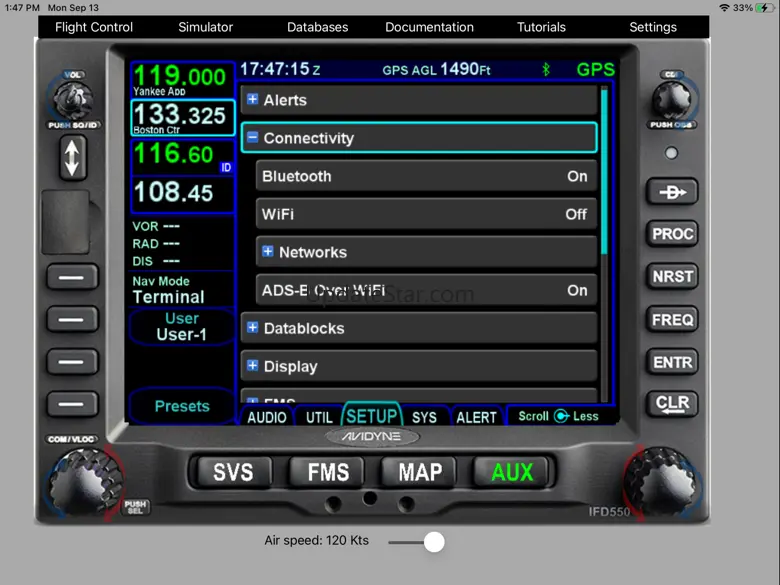Click the iPad WiFi status icon
The width and height of the screenshot is (780, 585).
(724, 7)
